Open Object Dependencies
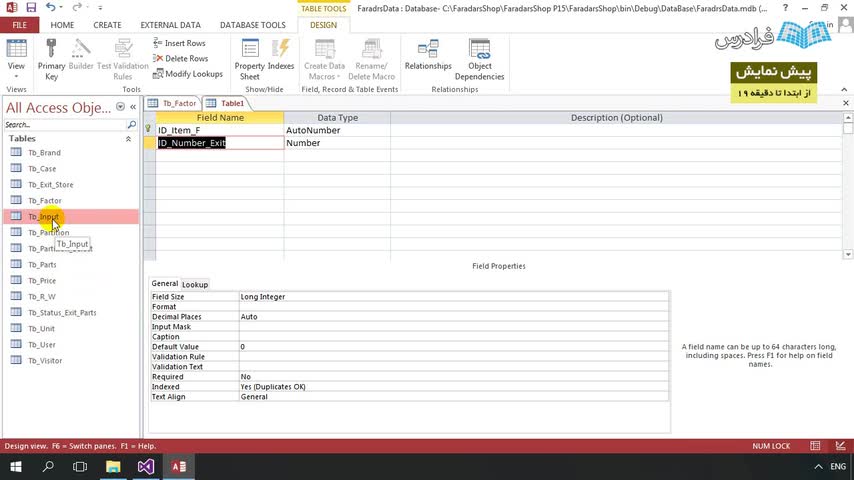 [x=479, y=60]
